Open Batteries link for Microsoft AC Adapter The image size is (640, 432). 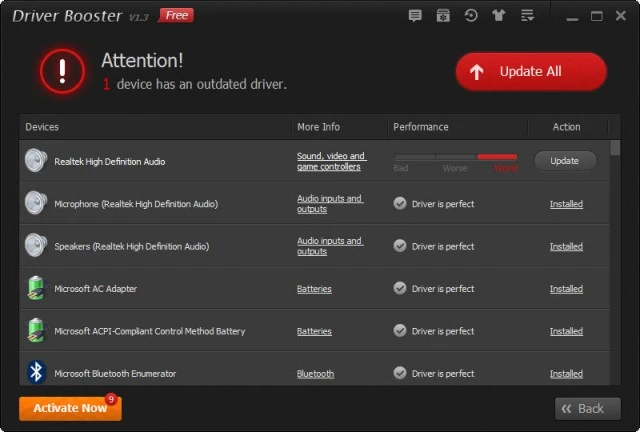point(314,289)
